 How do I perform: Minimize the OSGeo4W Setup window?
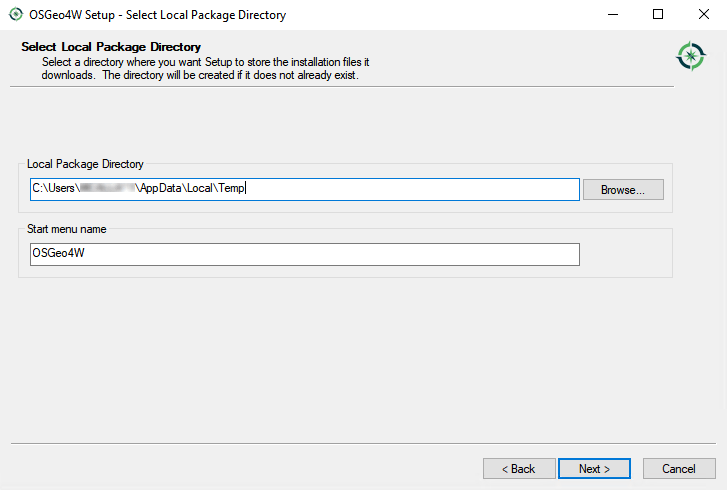611,15
